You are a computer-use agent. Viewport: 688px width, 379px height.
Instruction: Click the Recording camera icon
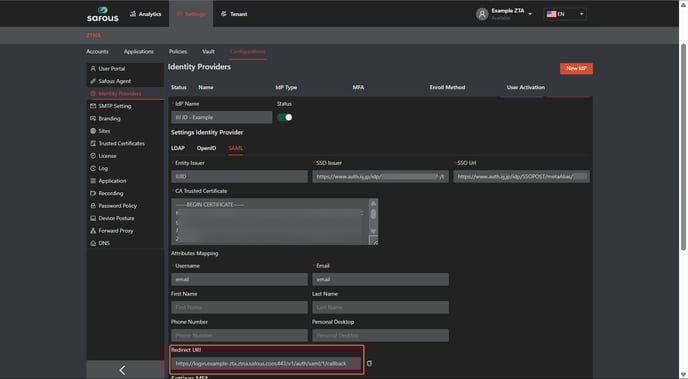(x=93, y=193)
